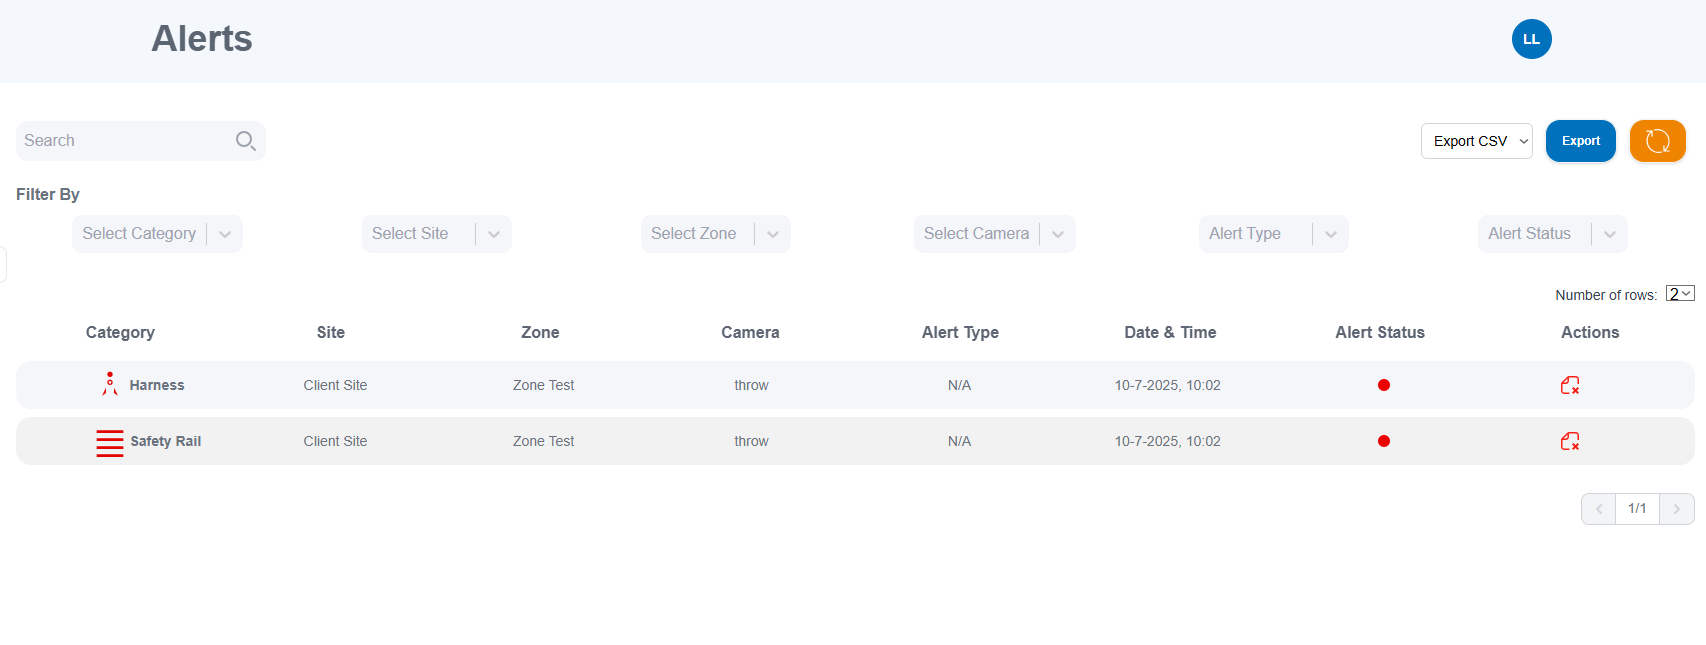Click the sidebar expand tab at left edge
This screenshot has width=1706, height=645.
click(x=3, y=265)
